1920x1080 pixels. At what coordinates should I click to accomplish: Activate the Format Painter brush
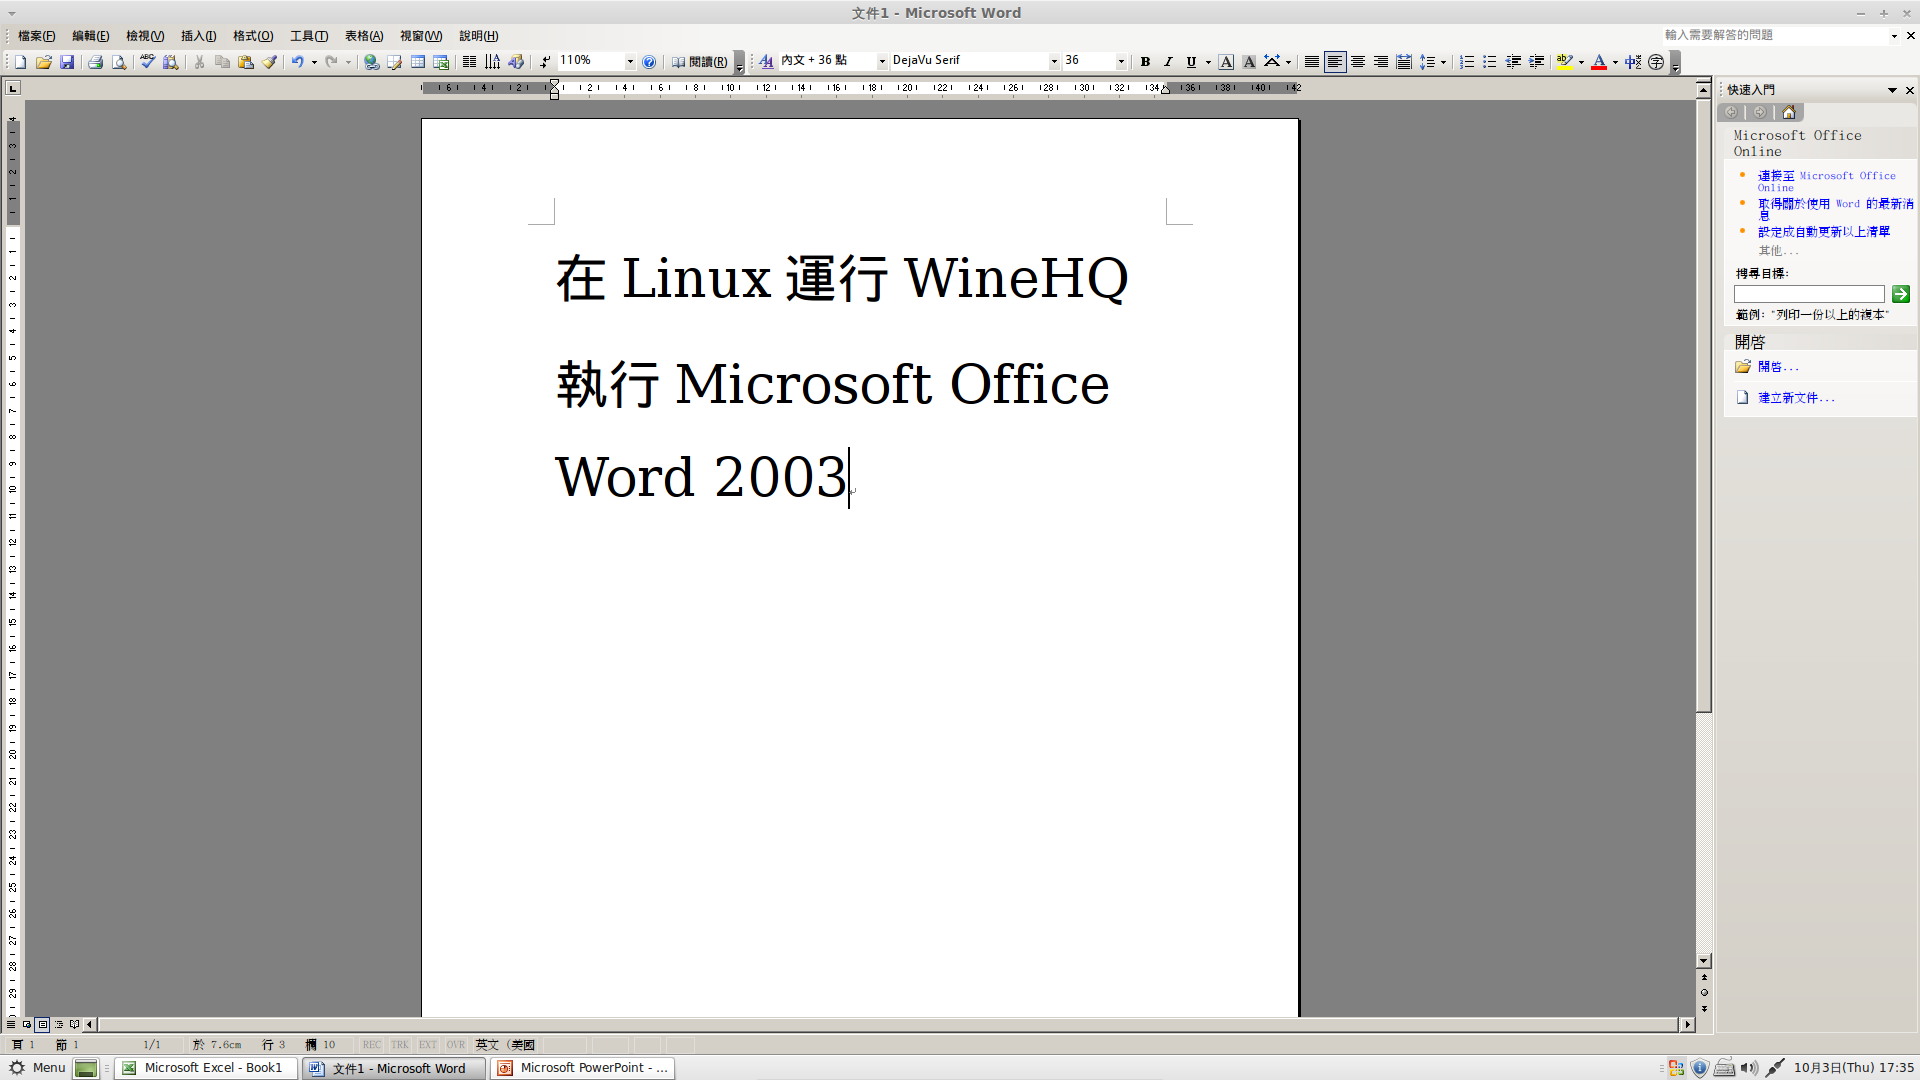click(269, 62)
